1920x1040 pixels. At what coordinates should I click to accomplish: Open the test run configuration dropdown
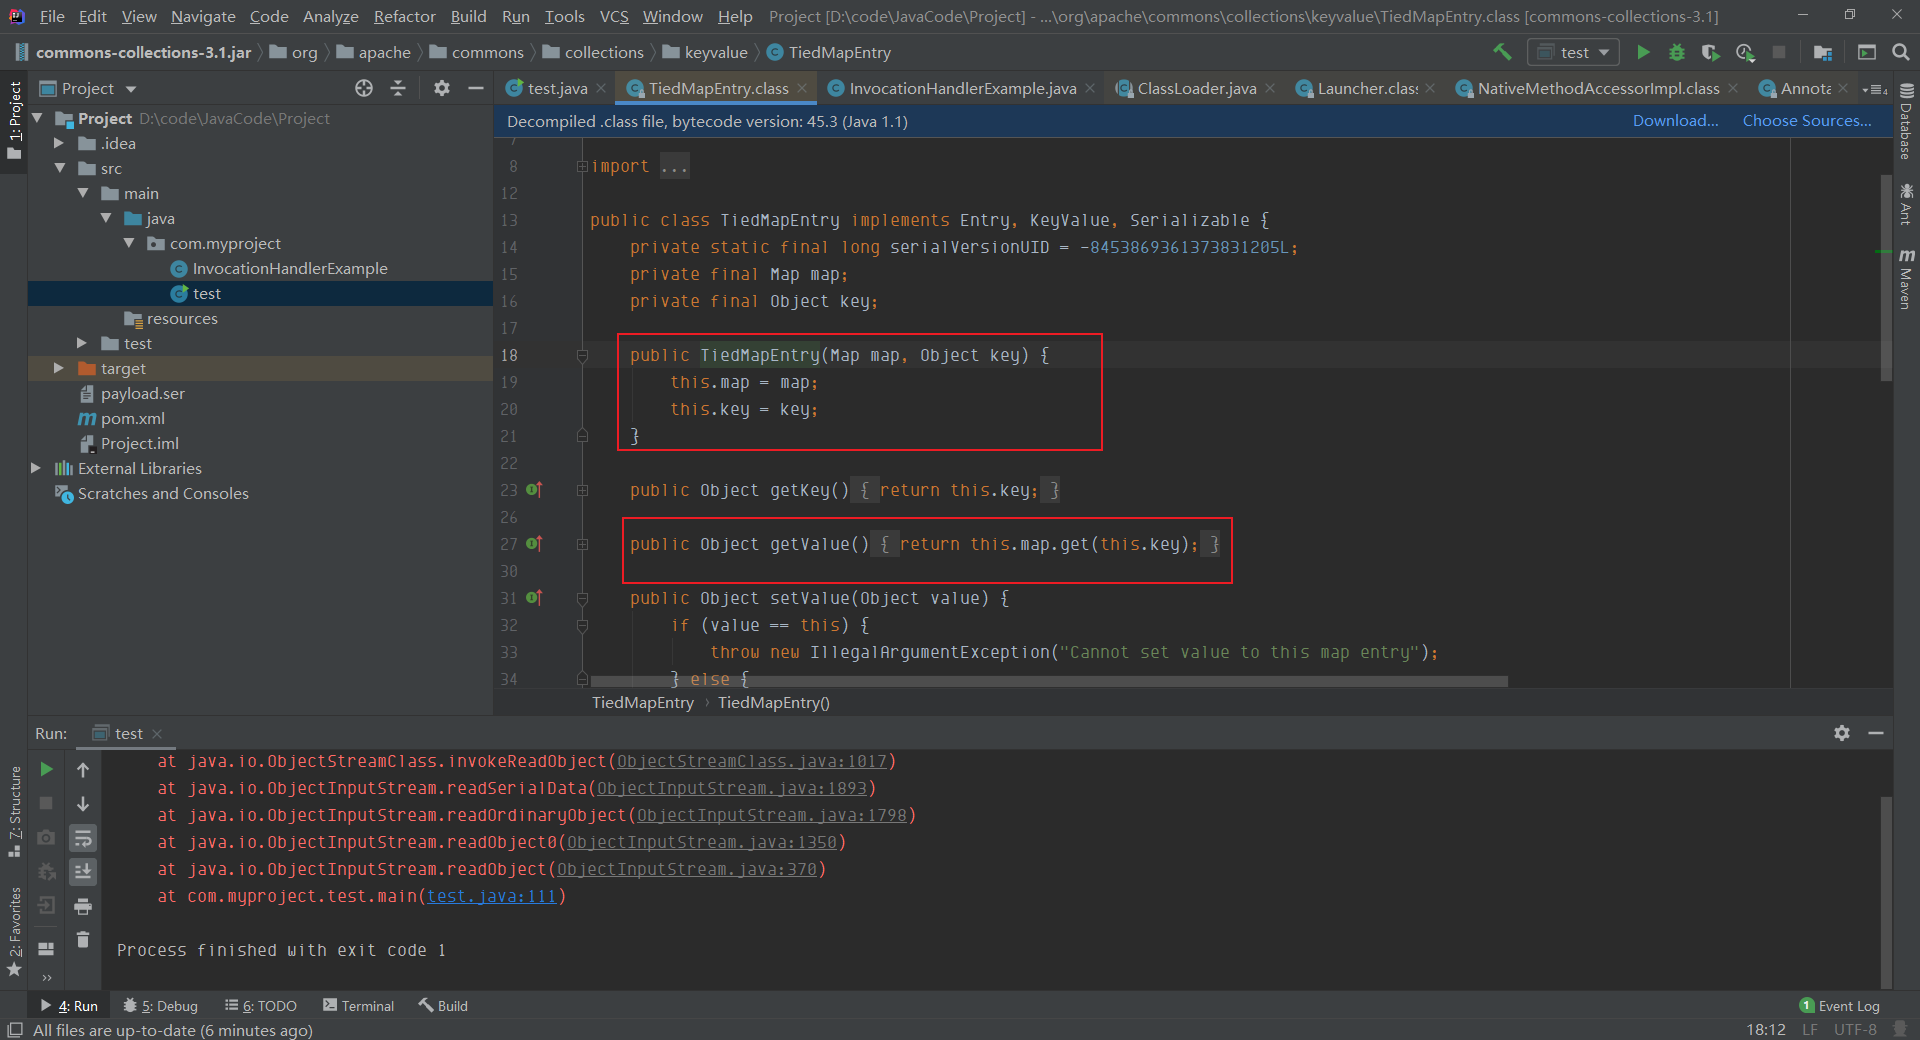tap(1573, 52)
